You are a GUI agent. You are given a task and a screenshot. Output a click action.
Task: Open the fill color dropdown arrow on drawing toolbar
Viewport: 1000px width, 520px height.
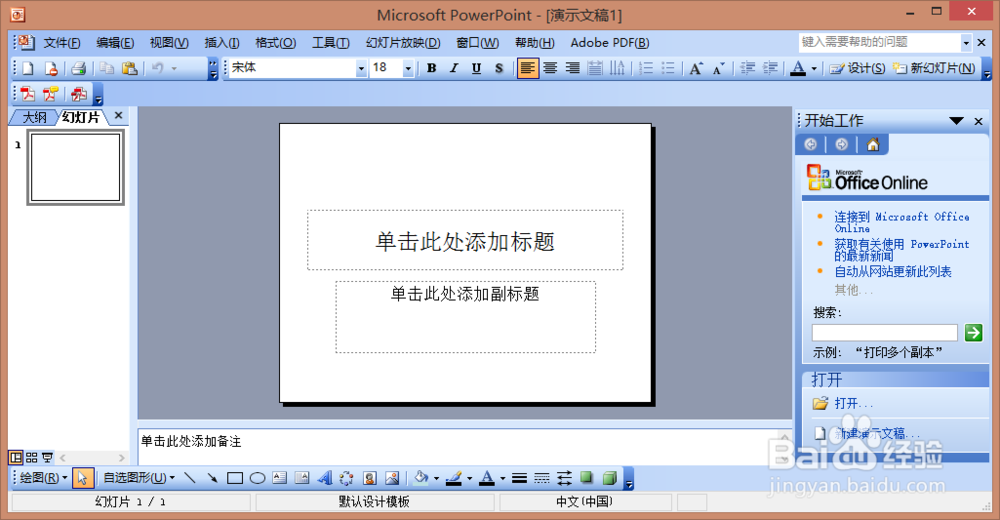pos(436,478)
